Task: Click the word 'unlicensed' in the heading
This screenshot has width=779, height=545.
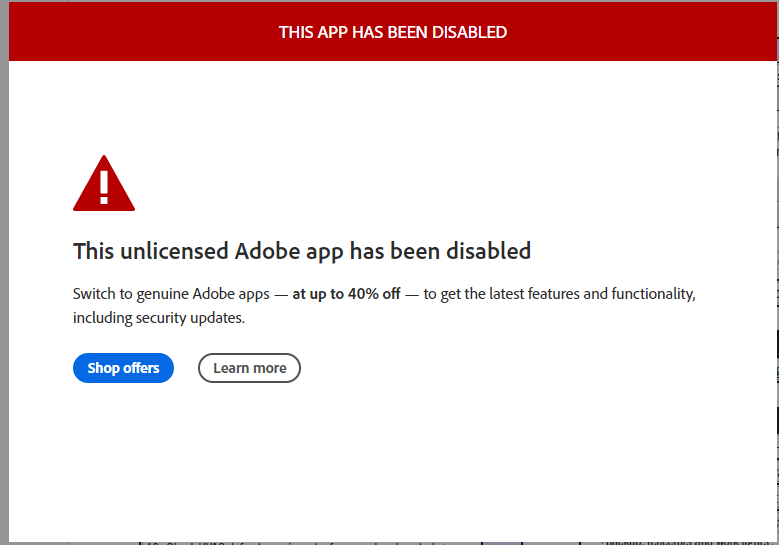Action: click(x=176, y=251)
